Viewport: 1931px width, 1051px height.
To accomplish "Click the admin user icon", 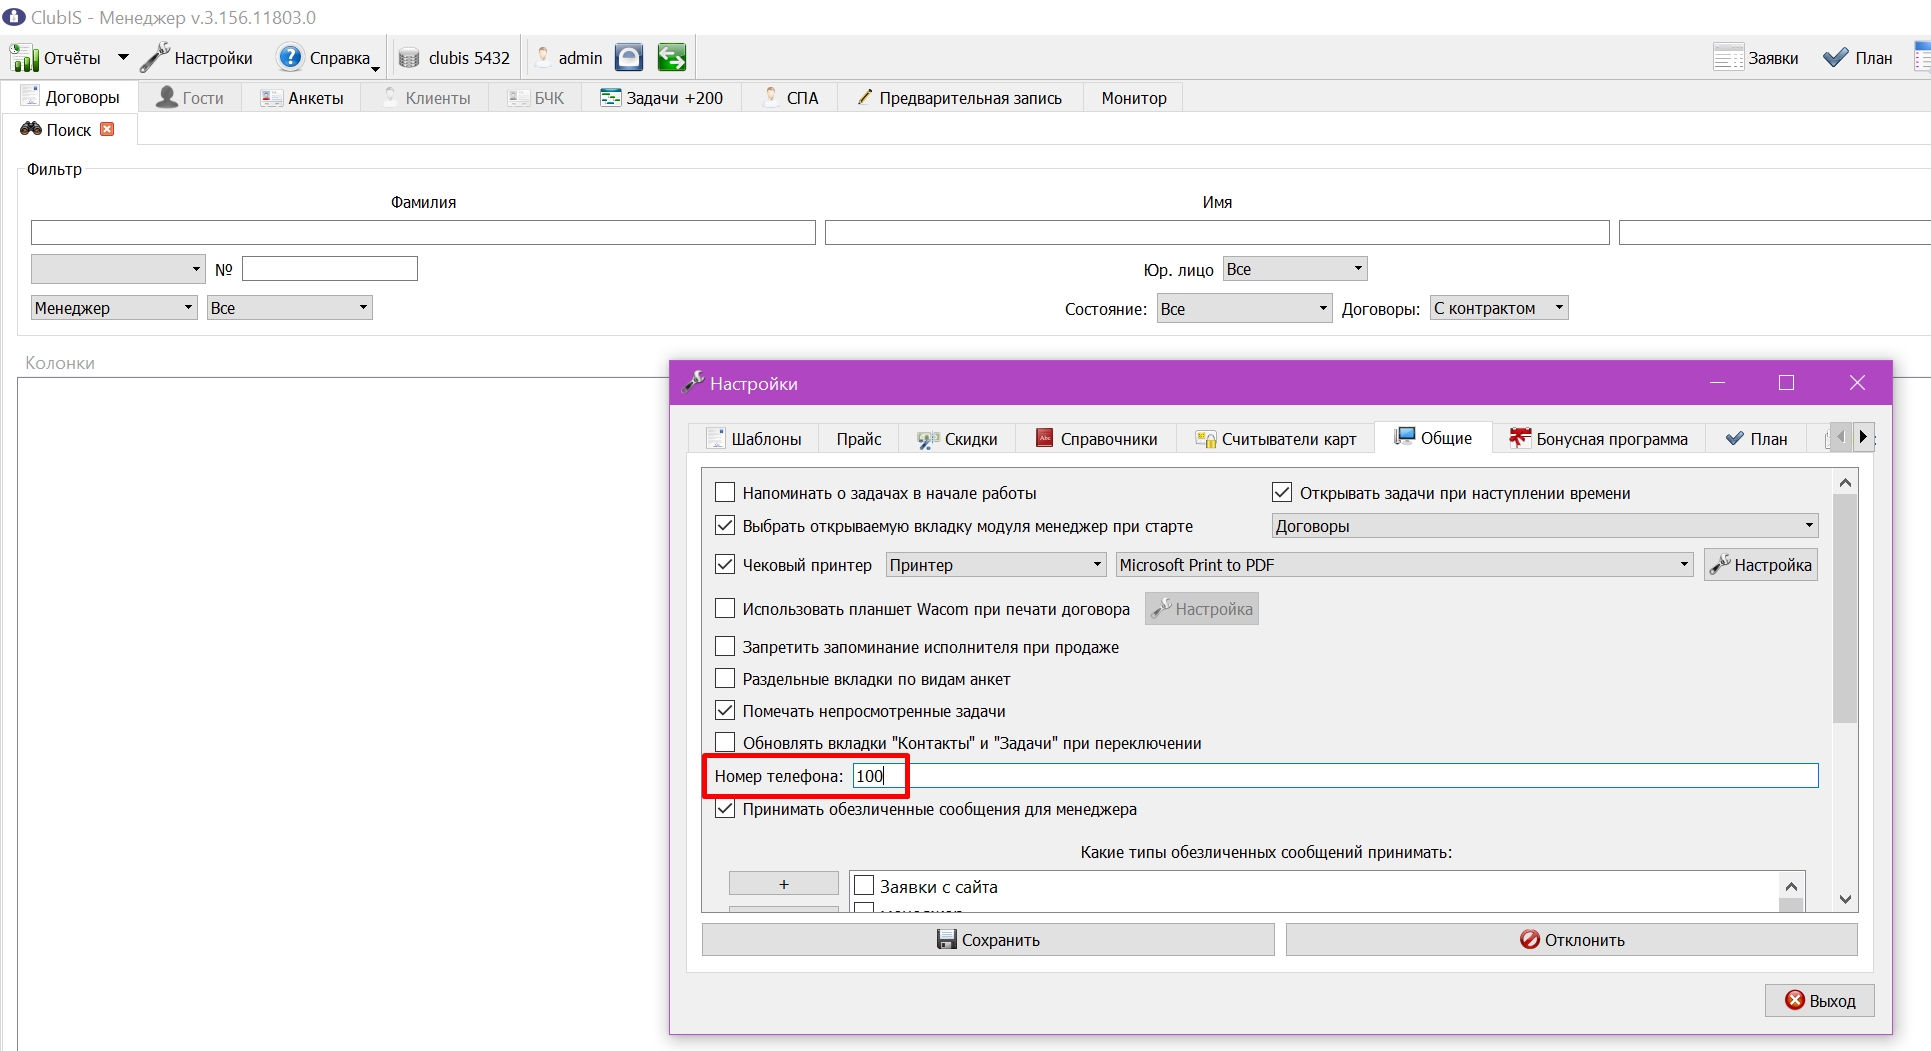I will 543,58.
